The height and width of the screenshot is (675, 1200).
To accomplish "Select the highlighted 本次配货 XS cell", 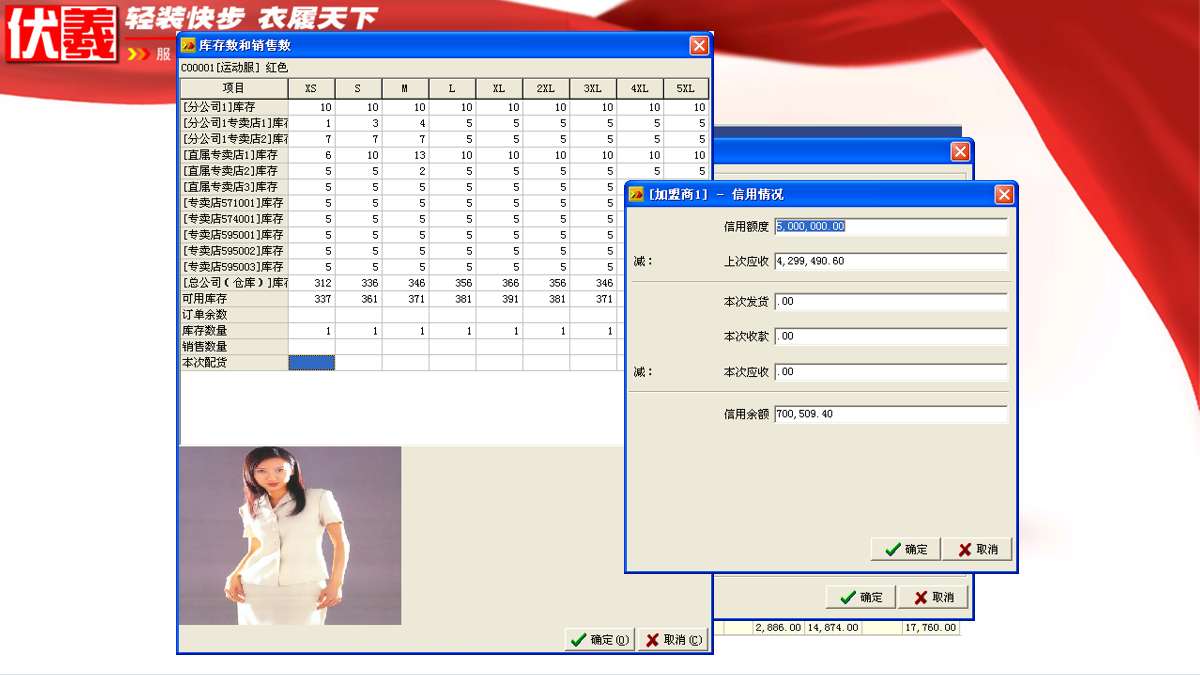I will [x=311, y=363].
